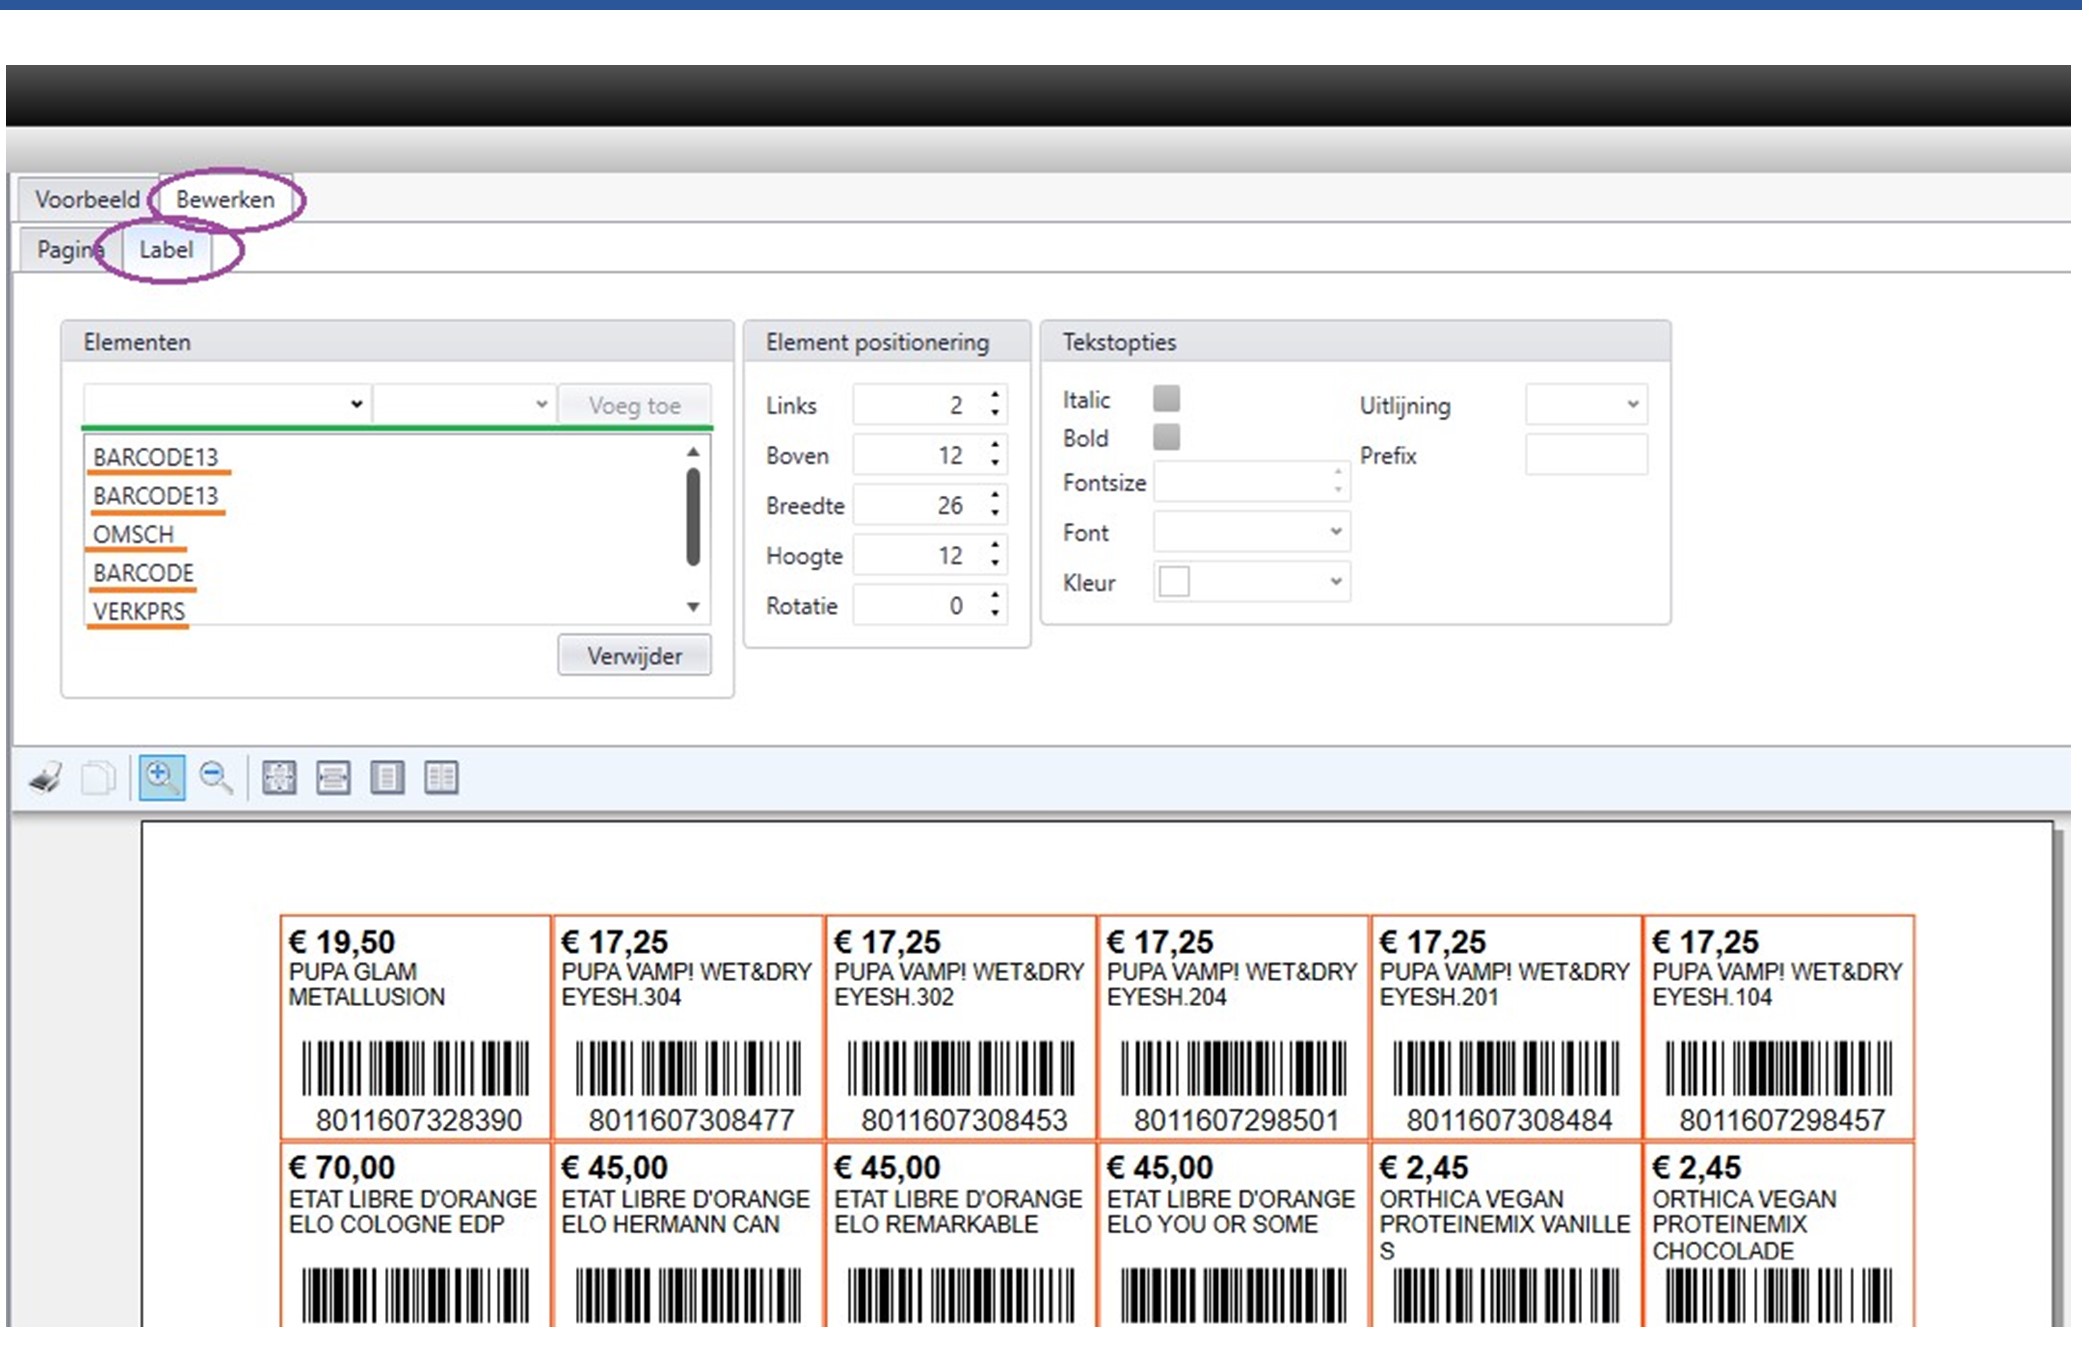Select the Label sub-tab

pos(166,249)
